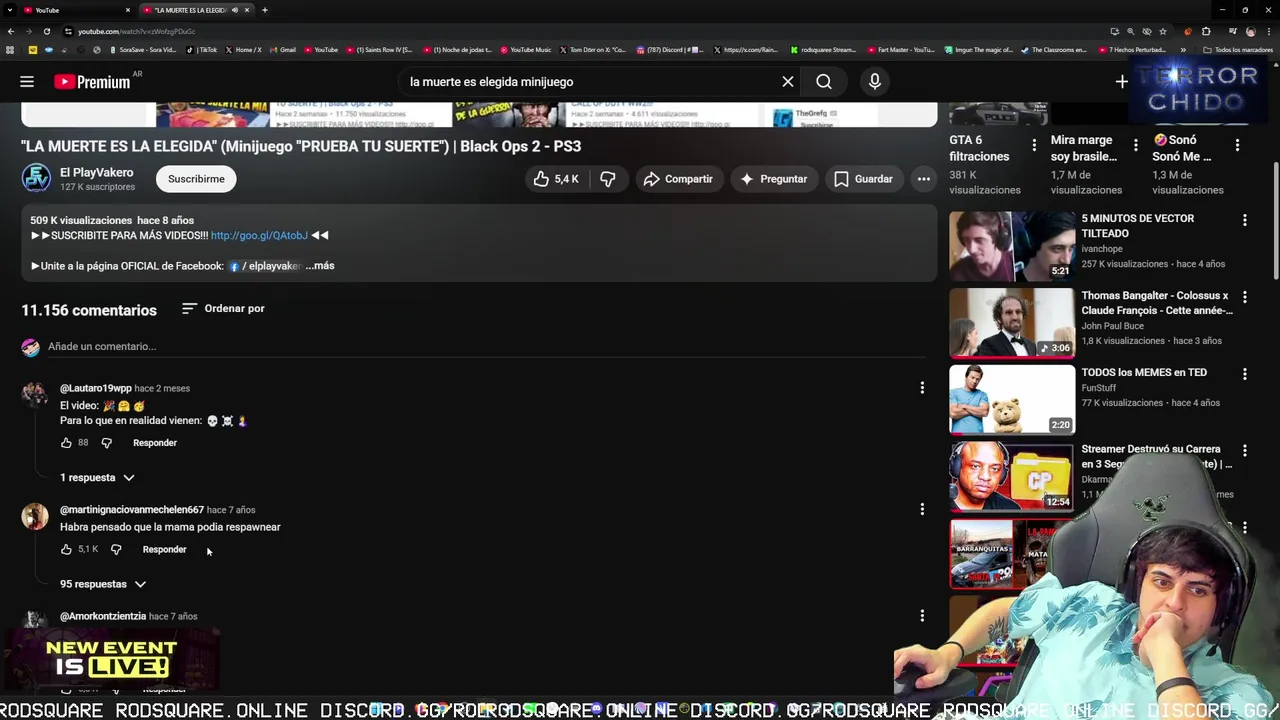Open @Amorkontzientzia profile link
This screenshot has height=720, width=1280.
click(x=103, y=616)
